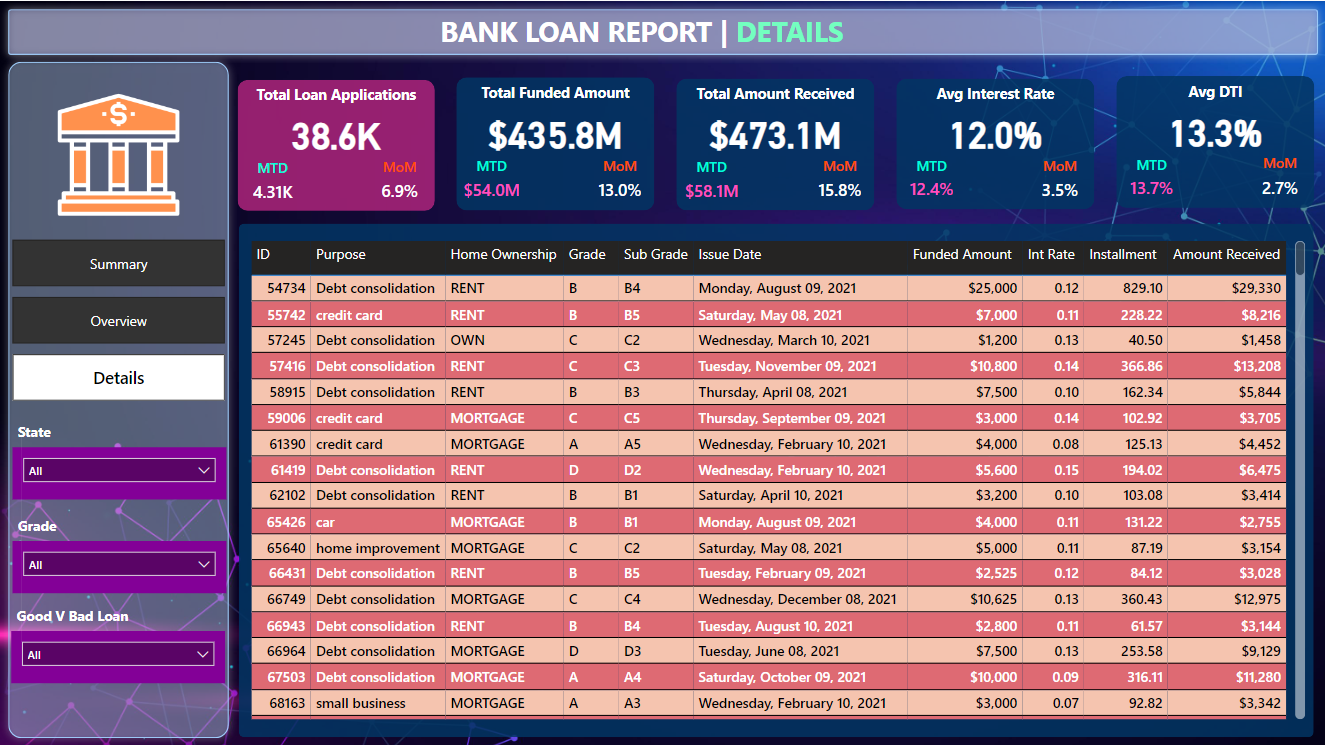Click the Total Loan Applications card
This screenshot has width=1325, height=745.
336,145
